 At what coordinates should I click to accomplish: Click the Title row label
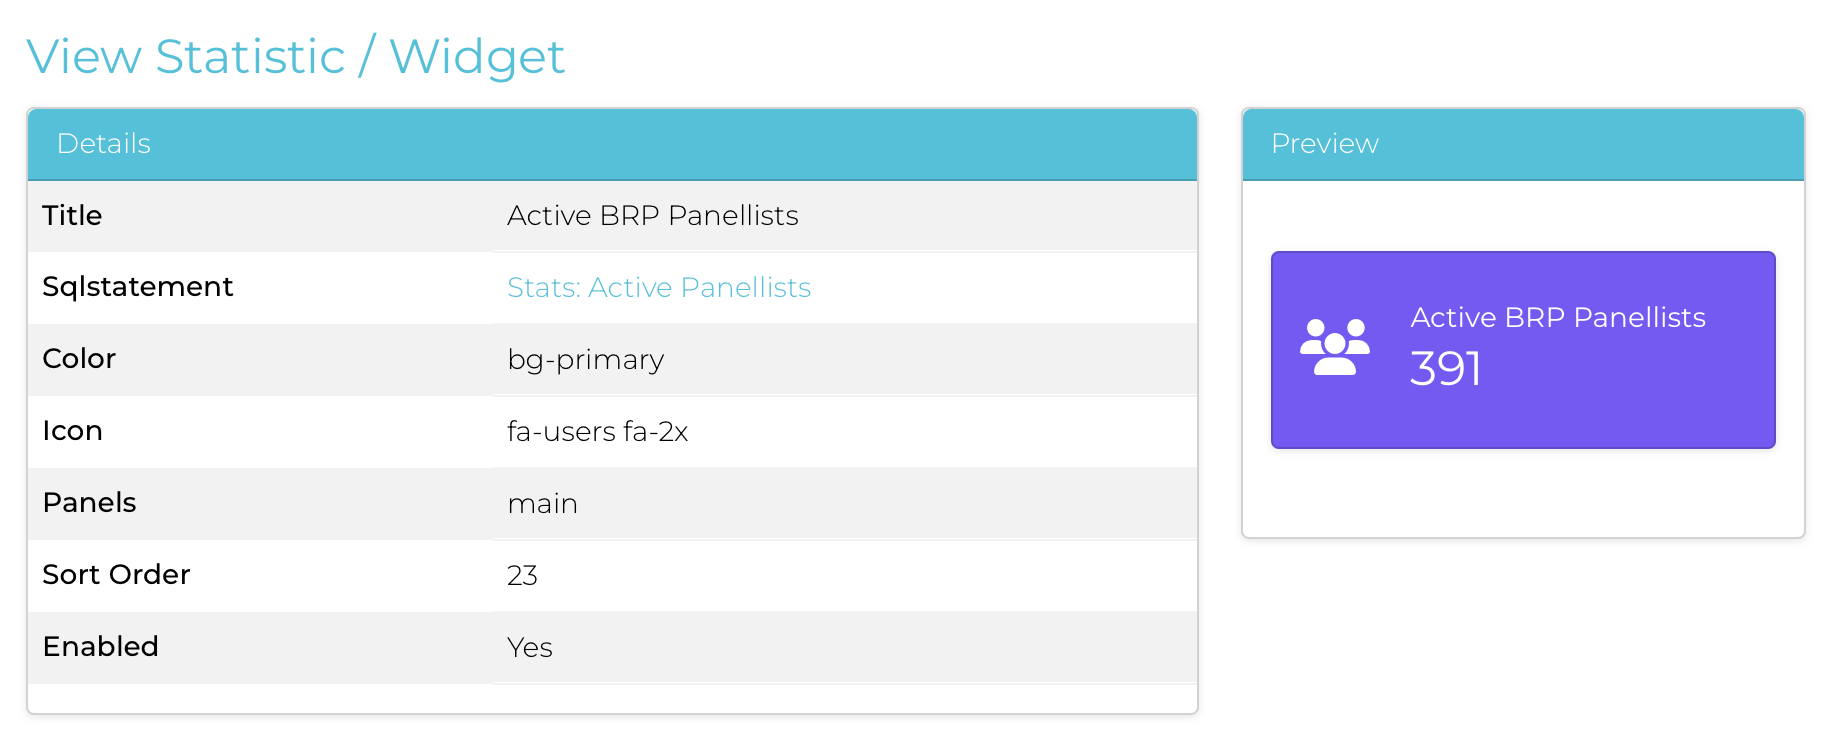tap(72, 216)
